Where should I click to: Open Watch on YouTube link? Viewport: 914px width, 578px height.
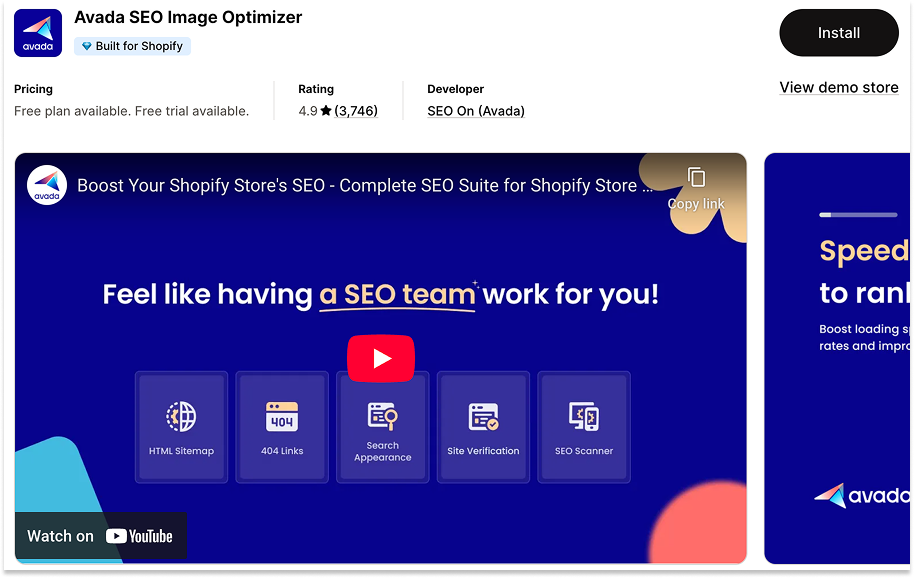coord(100,536)
